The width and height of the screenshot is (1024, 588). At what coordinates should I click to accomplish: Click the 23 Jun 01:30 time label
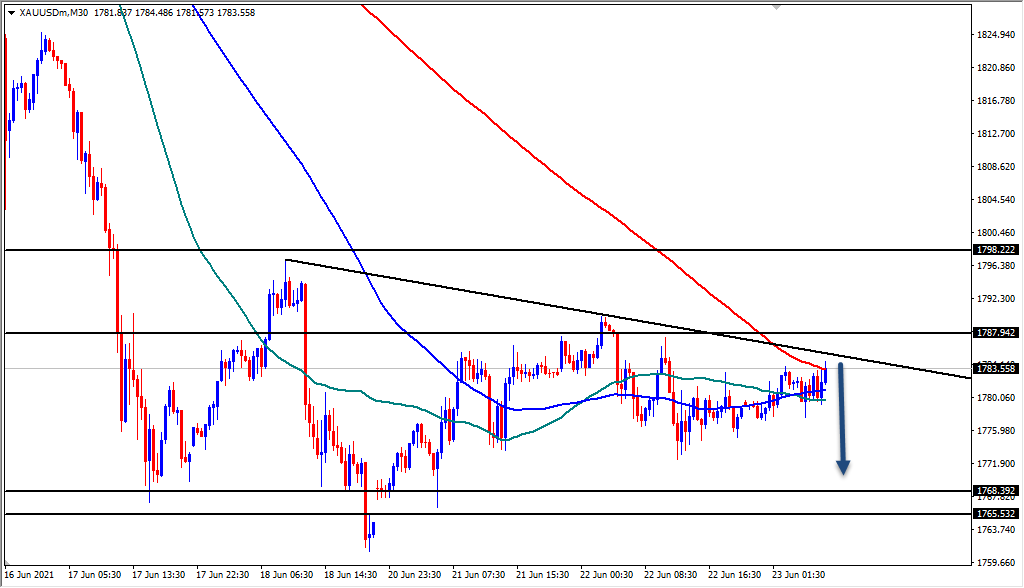coord(798,575)
